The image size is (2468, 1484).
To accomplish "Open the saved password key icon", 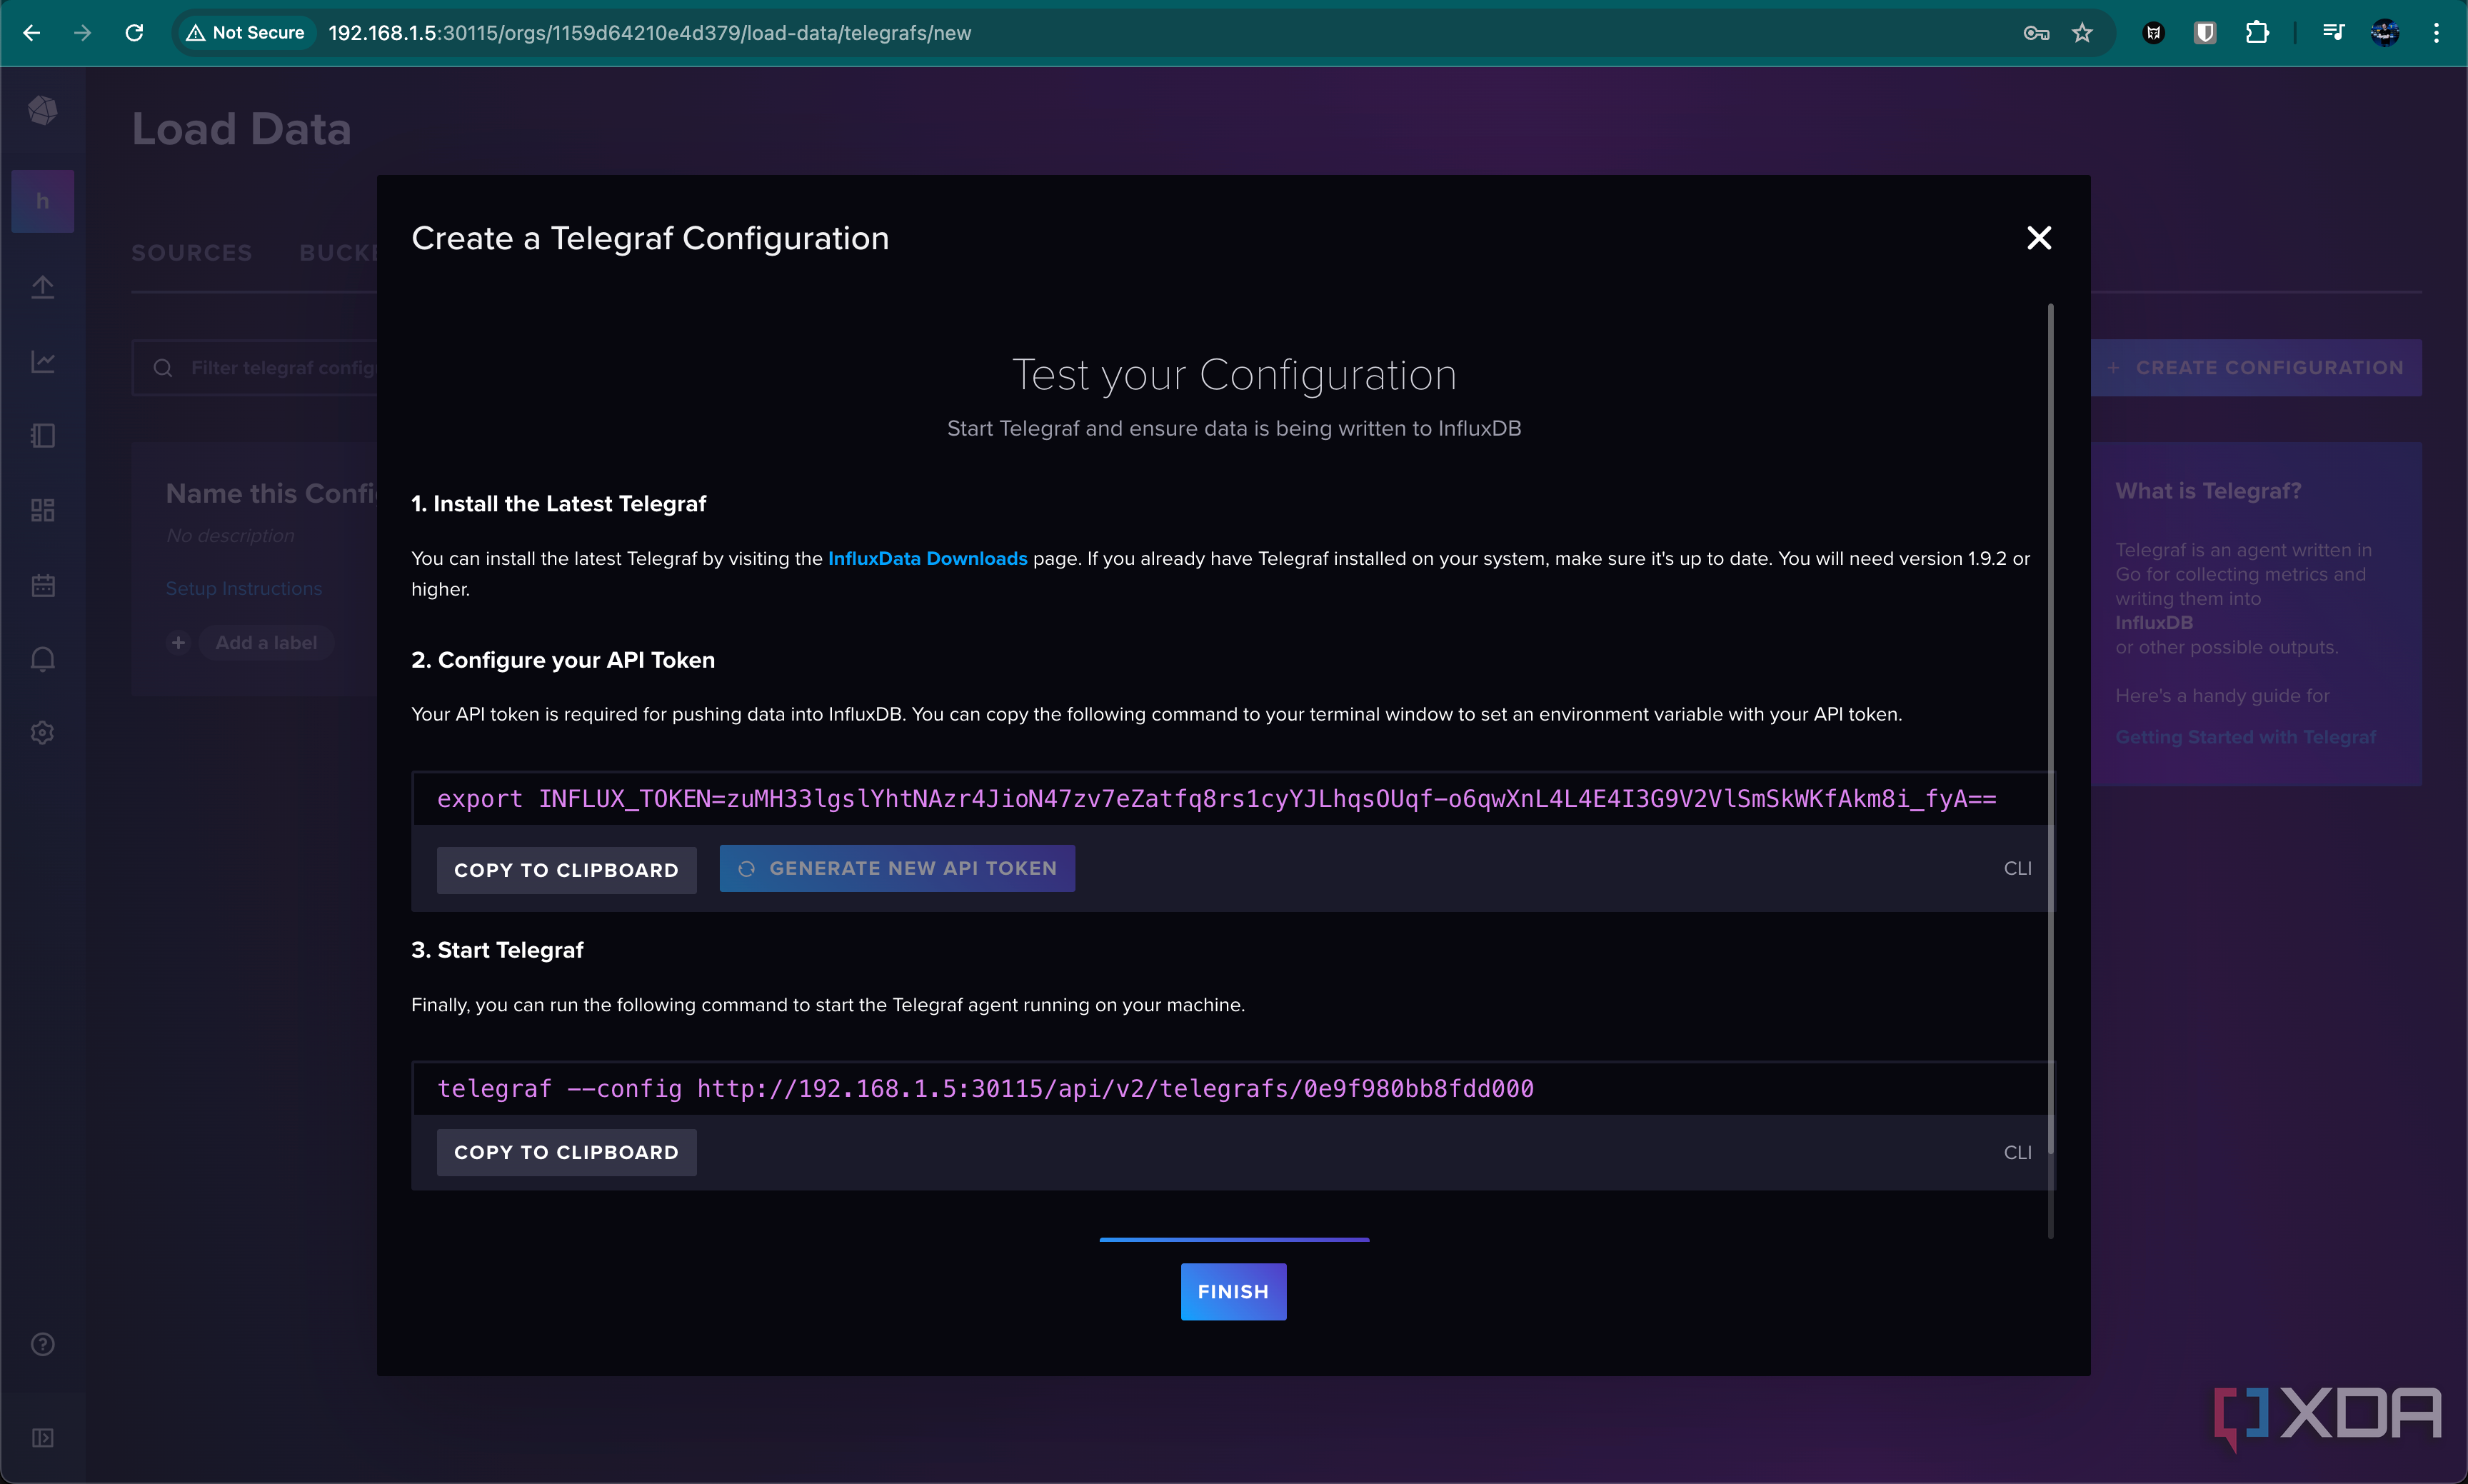I will pos(2036,33).
